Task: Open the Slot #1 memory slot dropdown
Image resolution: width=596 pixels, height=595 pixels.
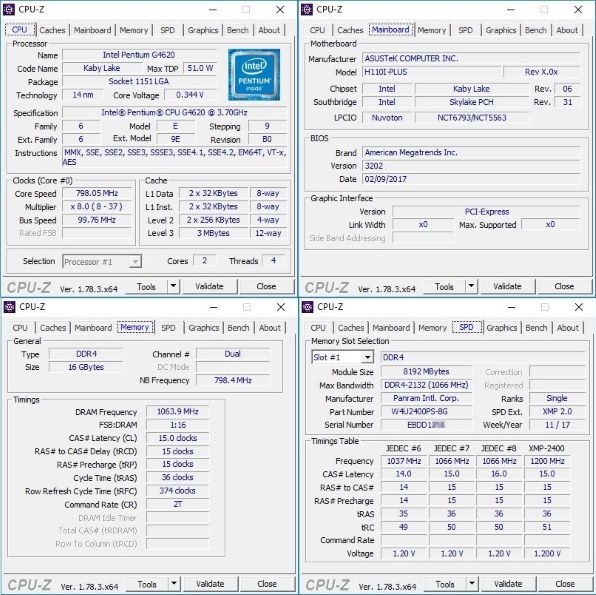Action: [342, 357]
